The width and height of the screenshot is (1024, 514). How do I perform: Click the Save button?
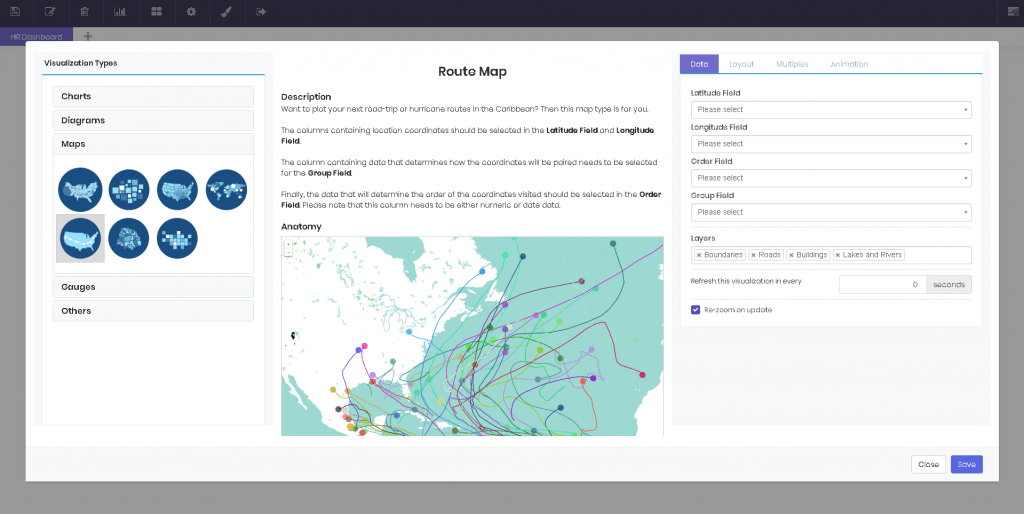click(967, 464)
